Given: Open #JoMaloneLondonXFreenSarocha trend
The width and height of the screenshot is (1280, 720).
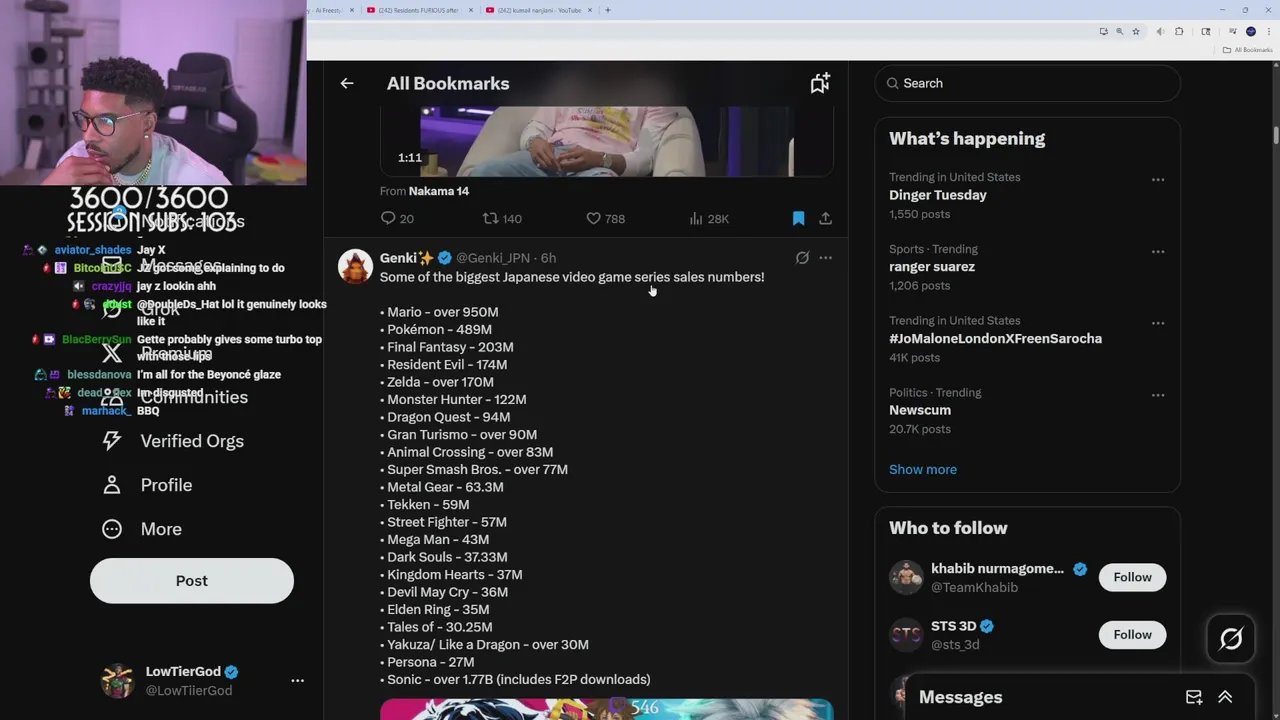Looking at the screenshot, I should tap(995, 339).
